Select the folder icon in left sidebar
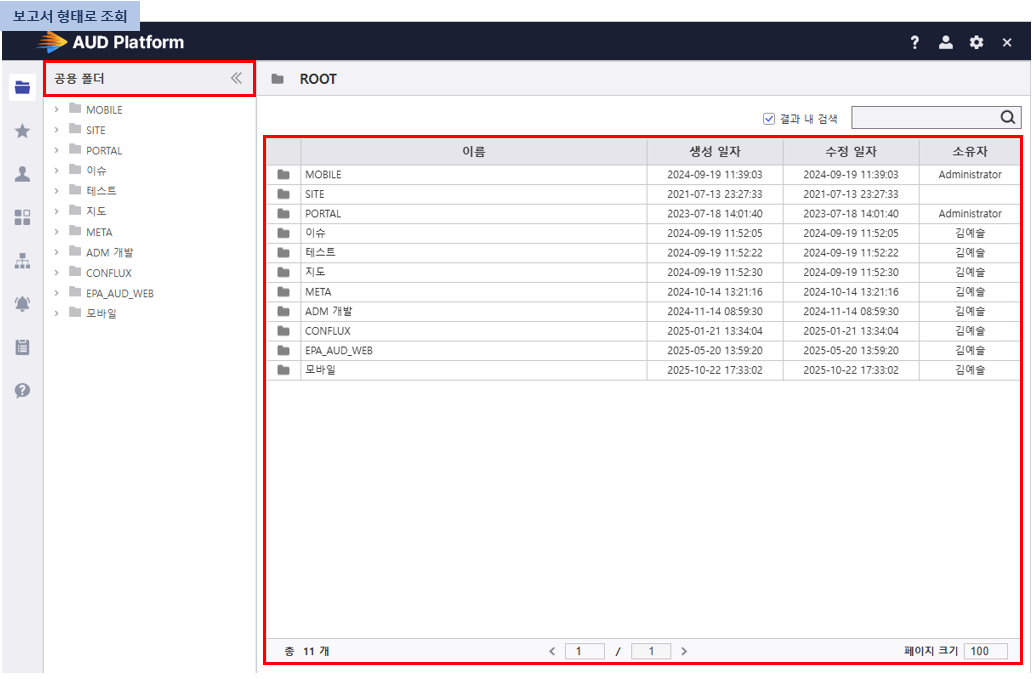The width and height of the screenshot is (1034, 679). click(x=22, y=87)
